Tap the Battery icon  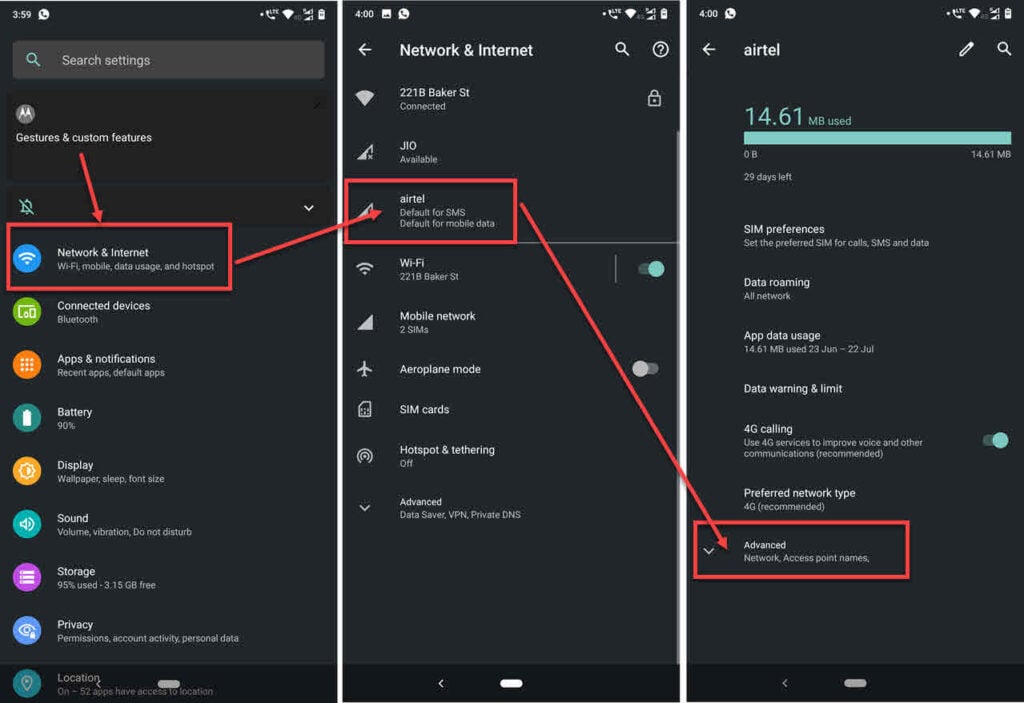[27, 418]
